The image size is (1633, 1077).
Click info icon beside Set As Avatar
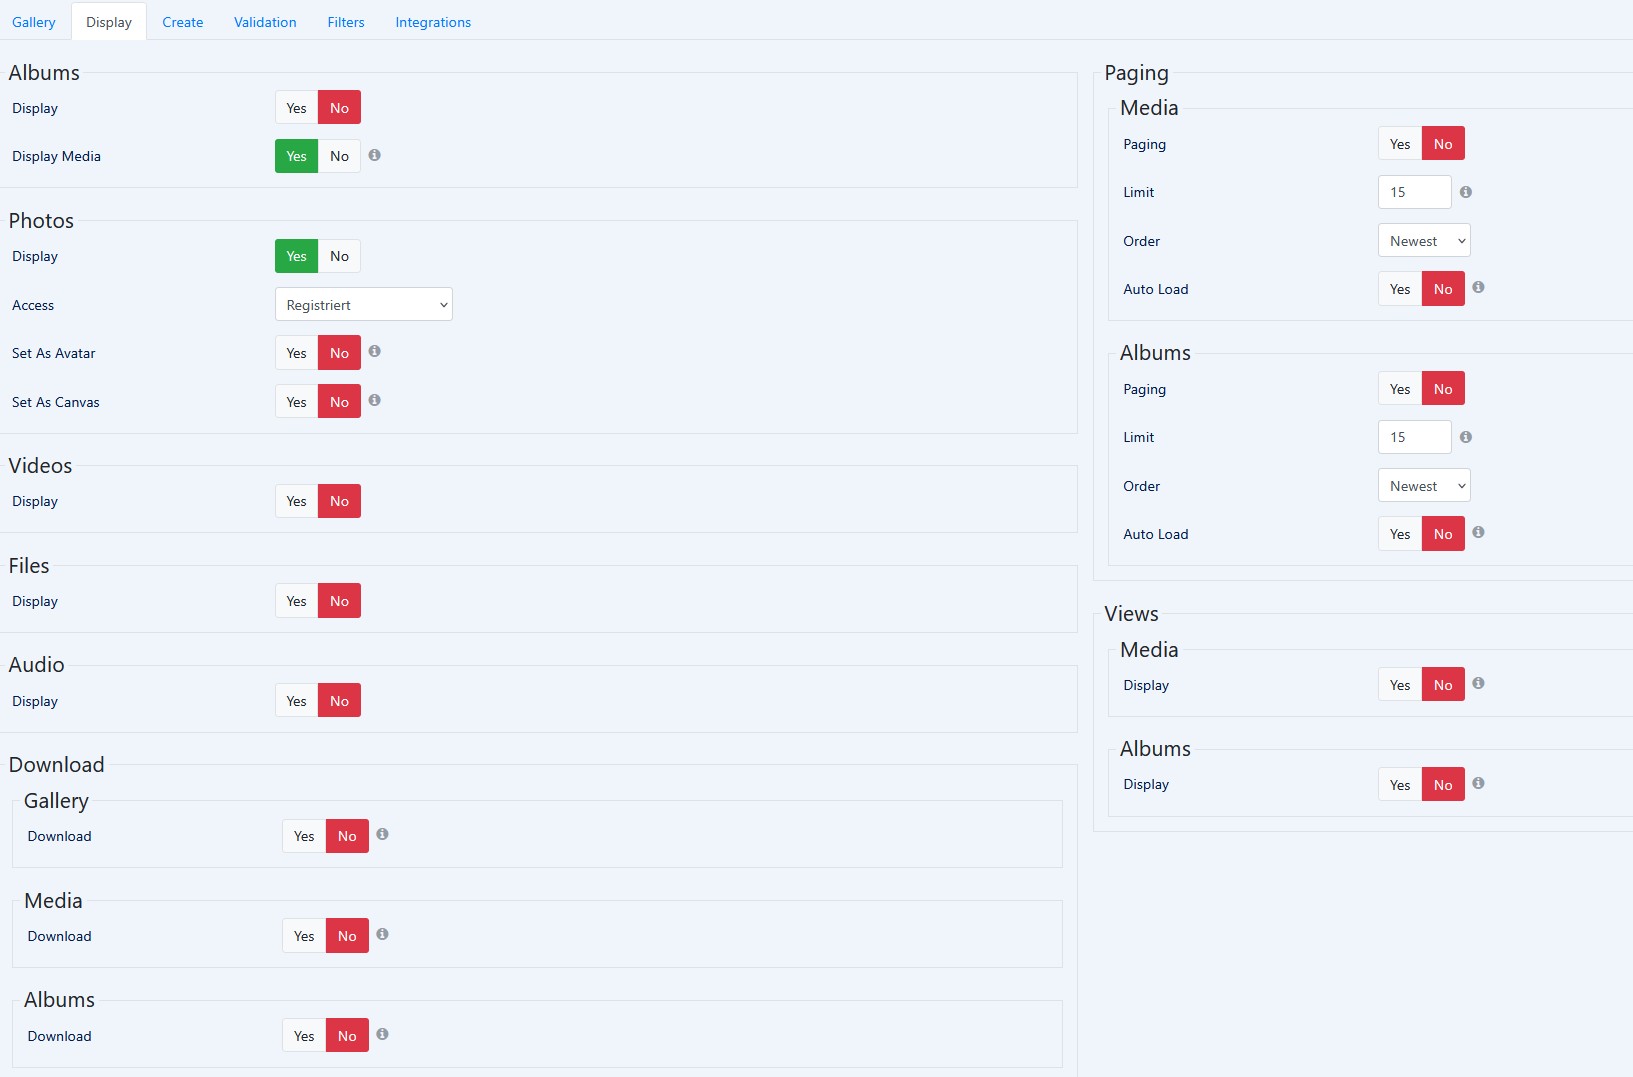374,351
